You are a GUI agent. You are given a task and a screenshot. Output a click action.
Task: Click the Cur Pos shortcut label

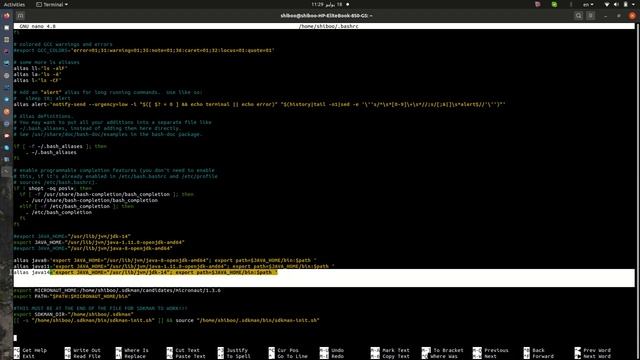point(288,350)
